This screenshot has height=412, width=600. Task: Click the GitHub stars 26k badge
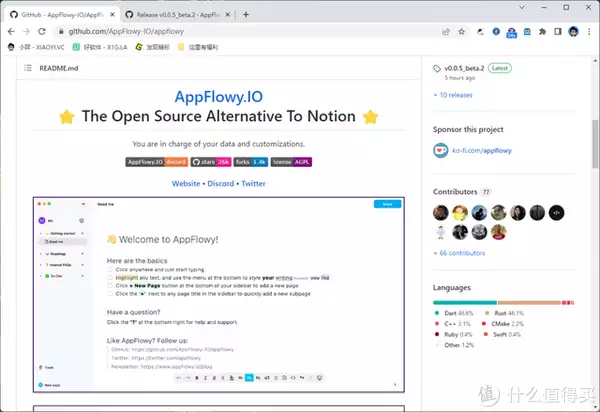[211, 162]
